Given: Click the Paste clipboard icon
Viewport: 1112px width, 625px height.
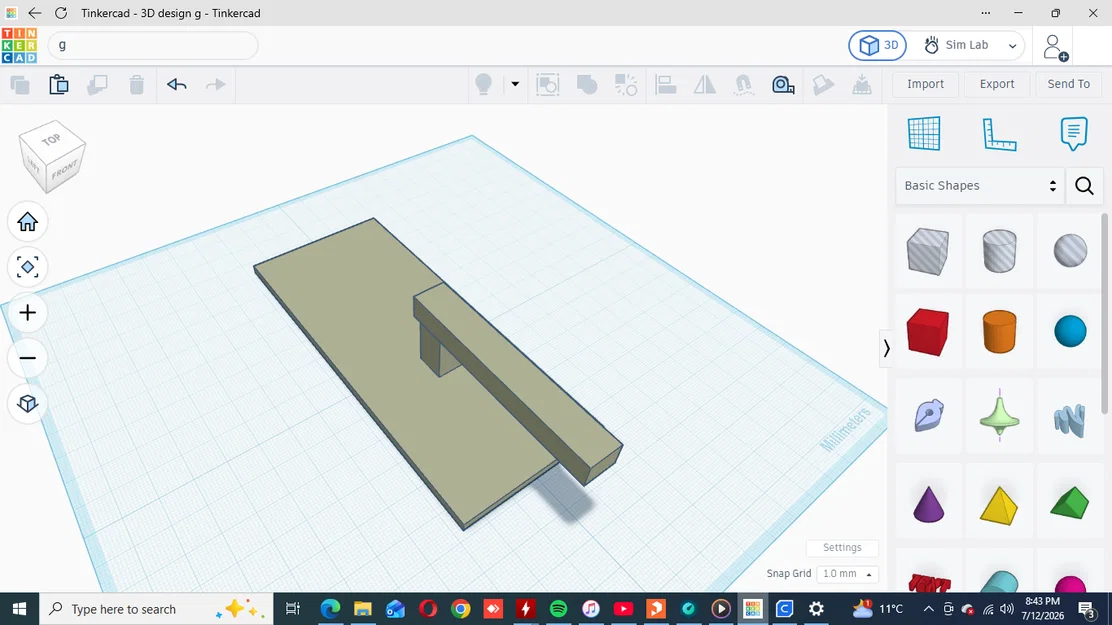Looking at the screenshot, I should pos(59,84).
